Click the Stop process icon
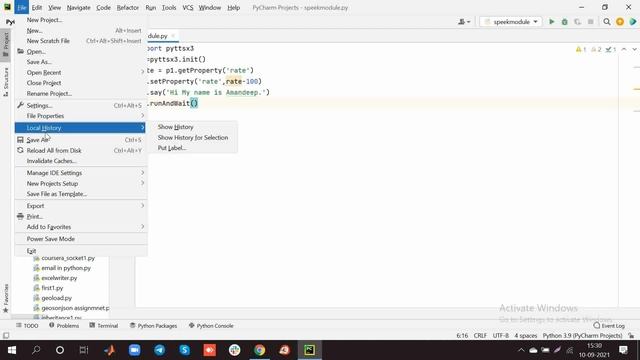Image resolution: width=640 pixels, height=360 pixels. coord(591,22)
